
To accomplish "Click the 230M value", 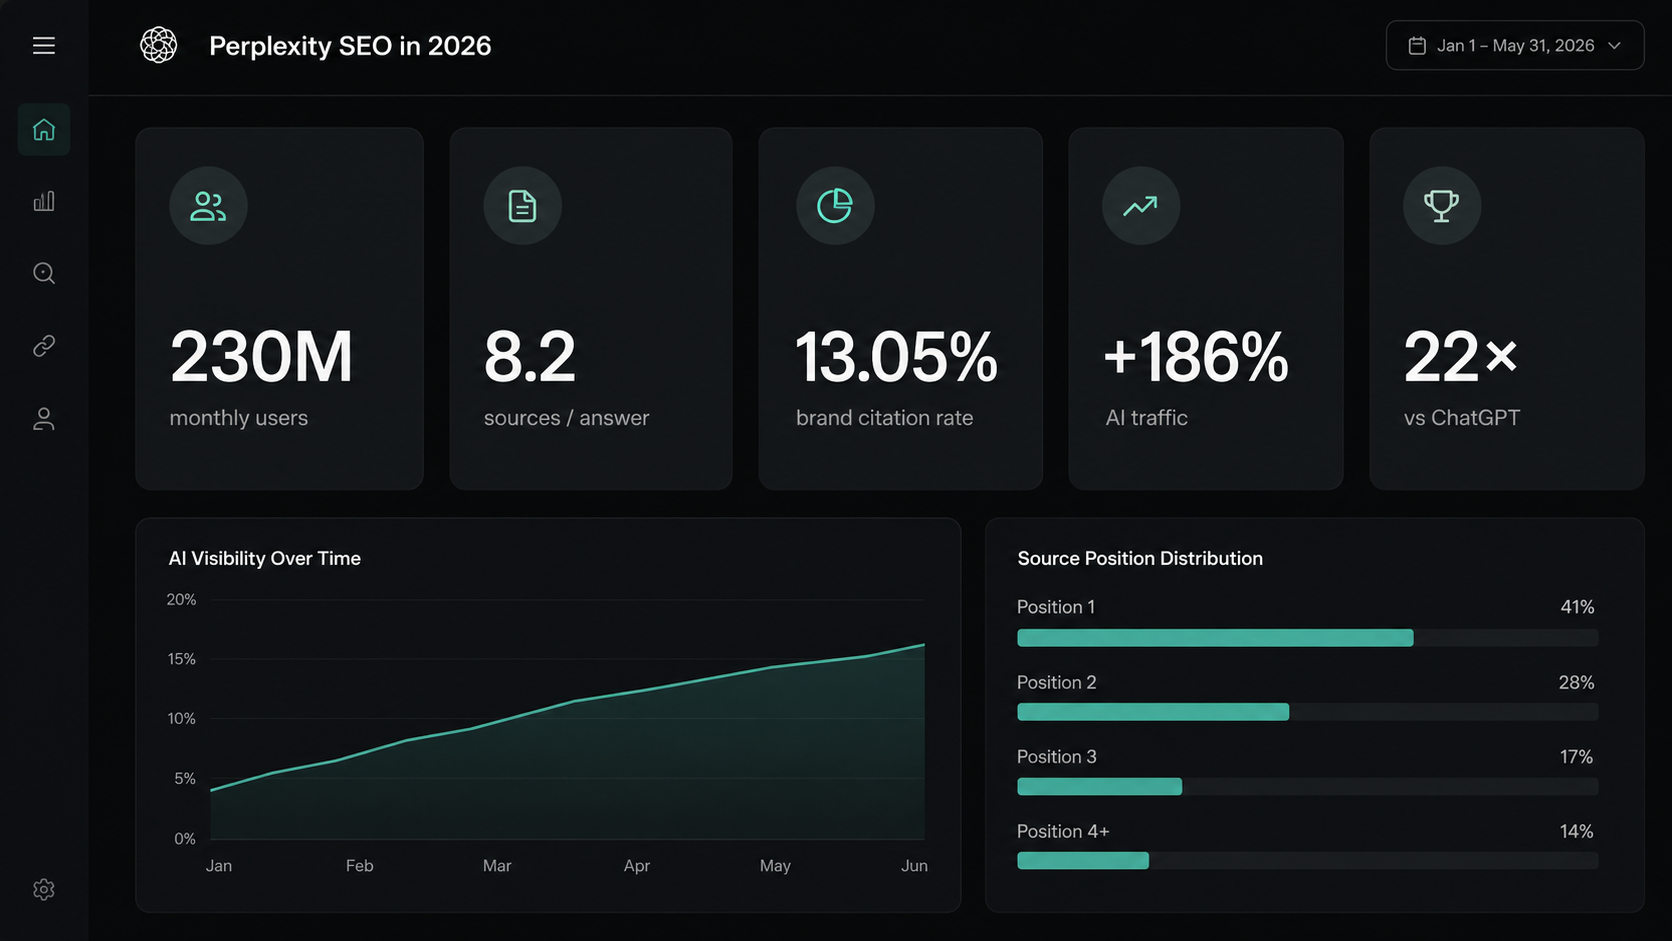I will (x=261, y=357).
